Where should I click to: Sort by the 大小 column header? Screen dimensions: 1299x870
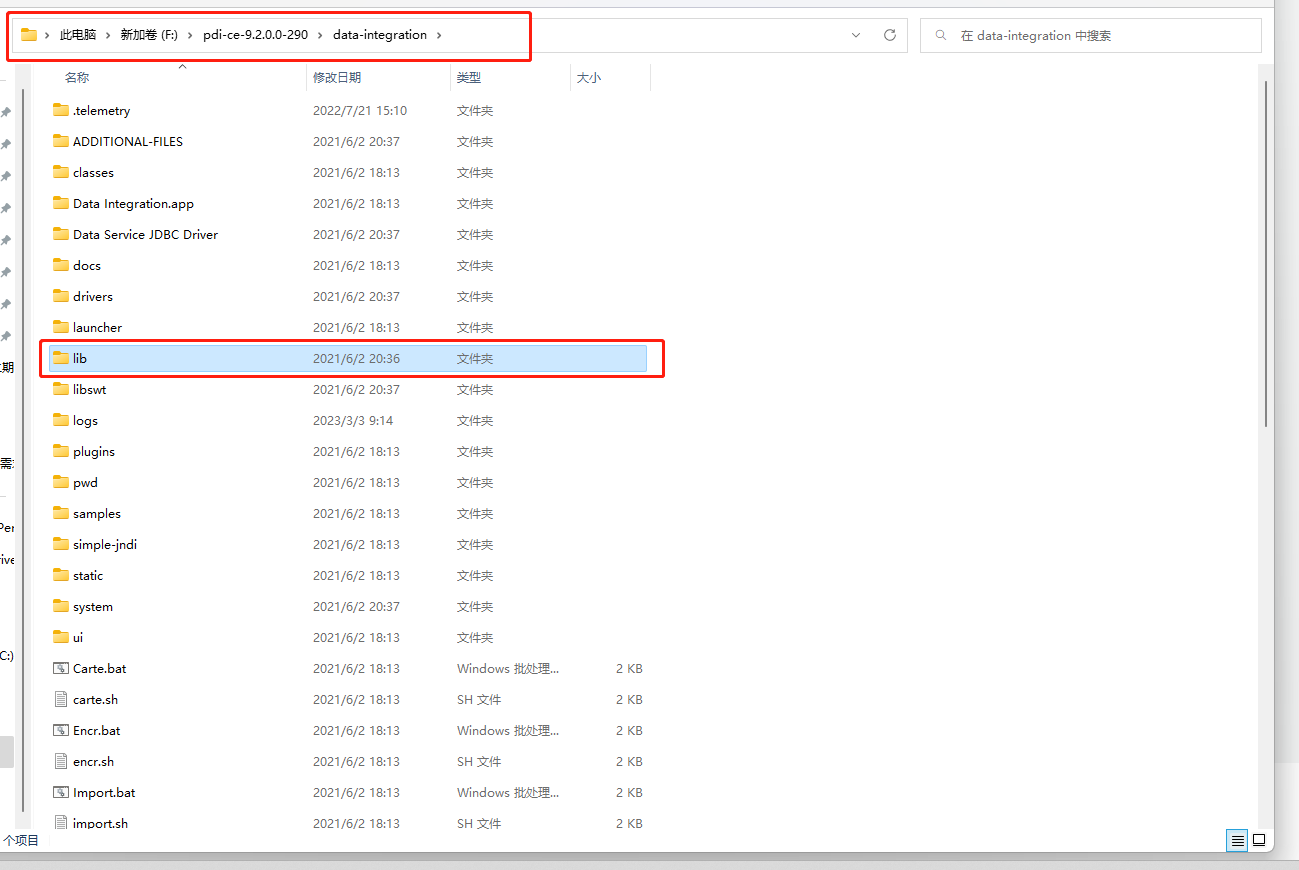click(589, 77)
